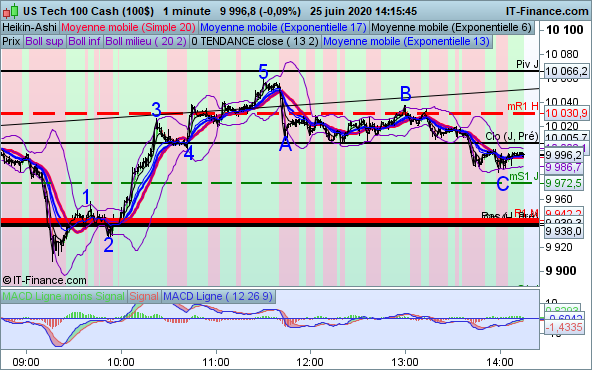Click the 10:00 time axis label
Image resolution: width=592 pixels, height=370 pixels.
click(121, 362)
